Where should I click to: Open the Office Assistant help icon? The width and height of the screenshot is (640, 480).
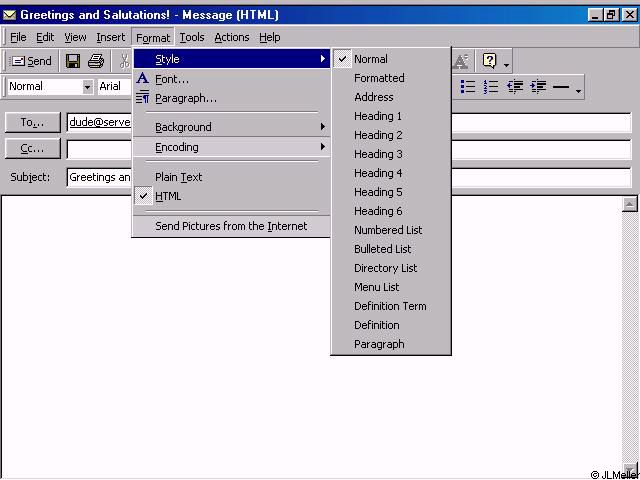pyautogui.click(x=489, y=61)
